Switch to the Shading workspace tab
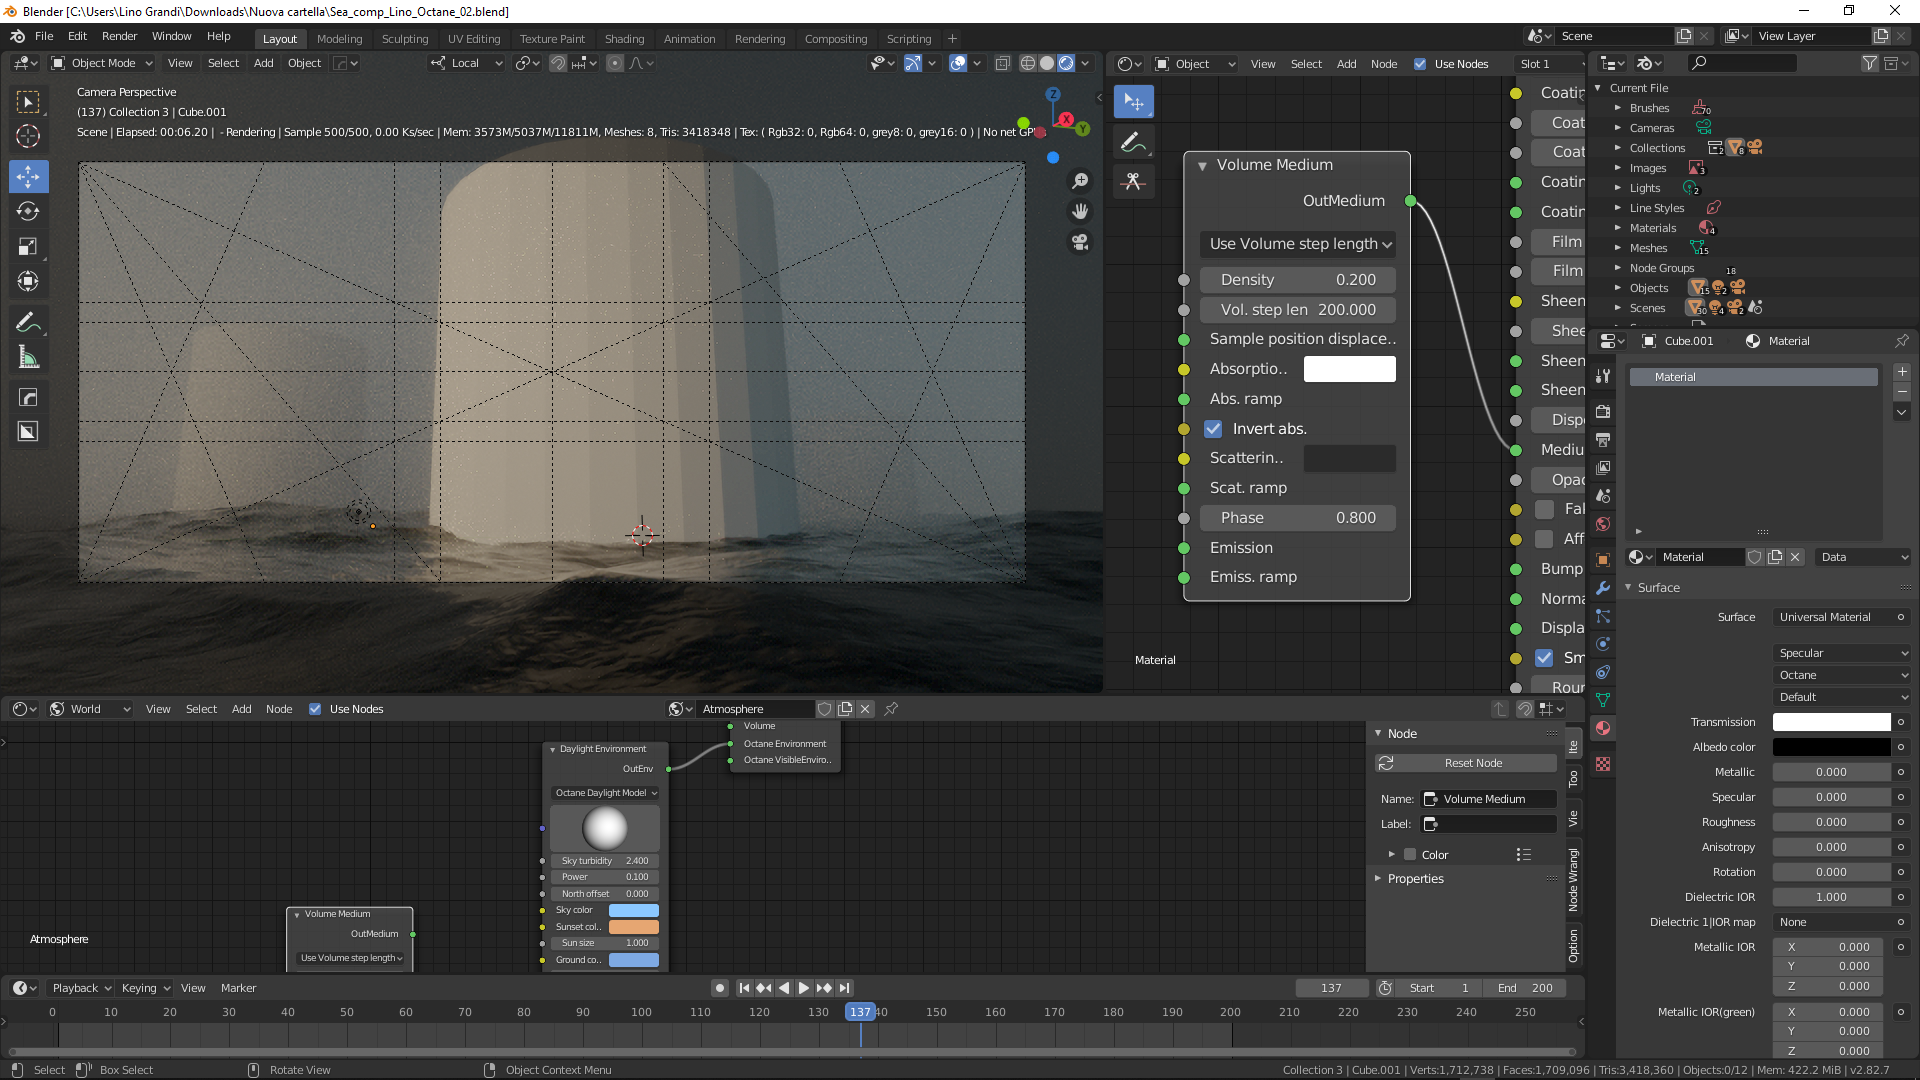The height and width of the screenshot is (1080, 1920). click(x=624, y=39)
